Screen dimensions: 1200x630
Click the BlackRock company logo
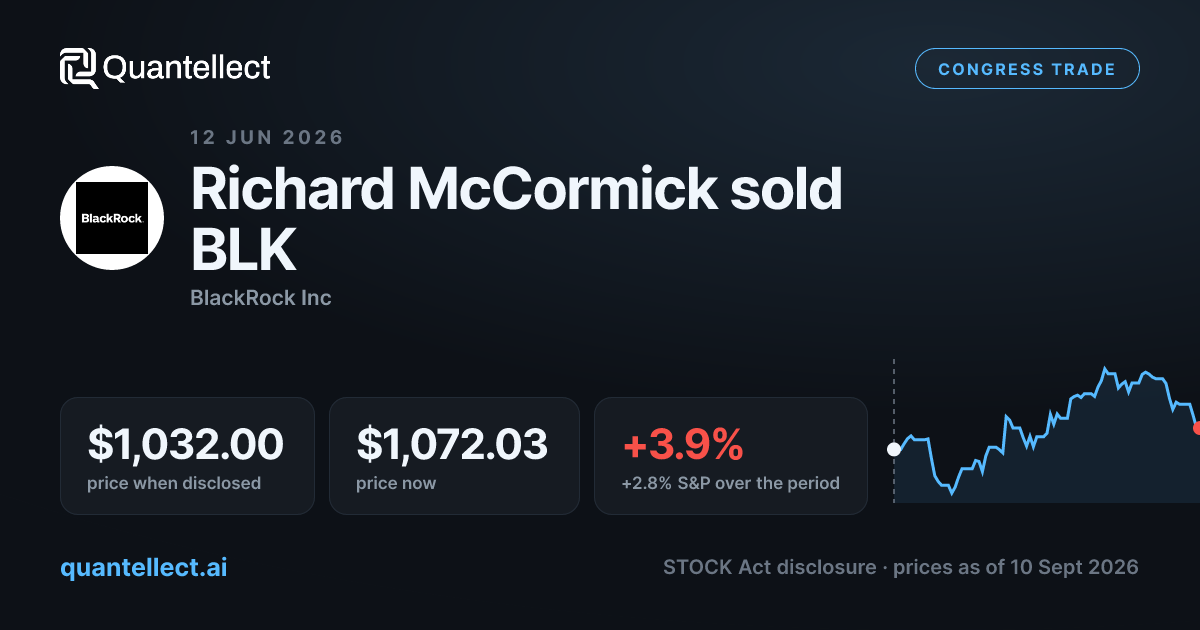pyautogui.click(x=112, y=218)
